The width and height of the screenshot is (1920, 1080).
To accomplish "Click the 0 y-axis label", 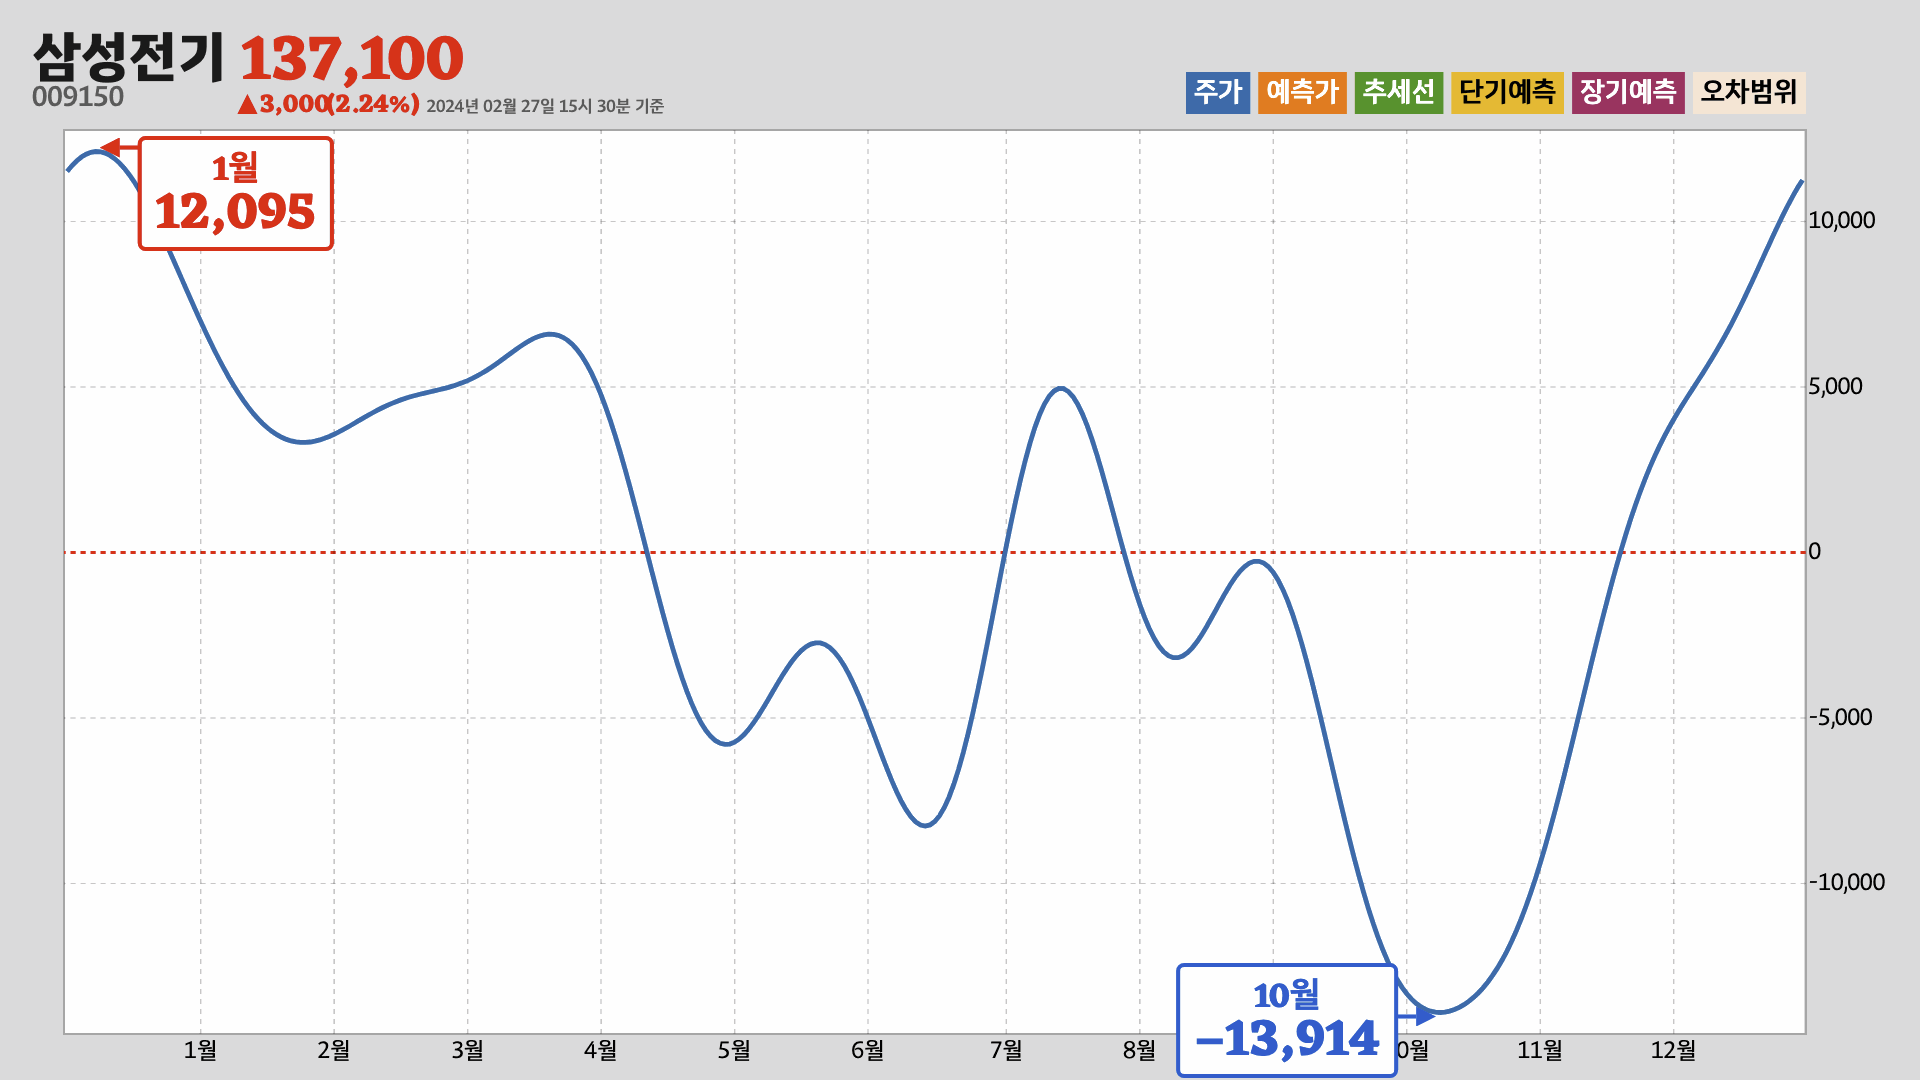I will coord(1814,551).
